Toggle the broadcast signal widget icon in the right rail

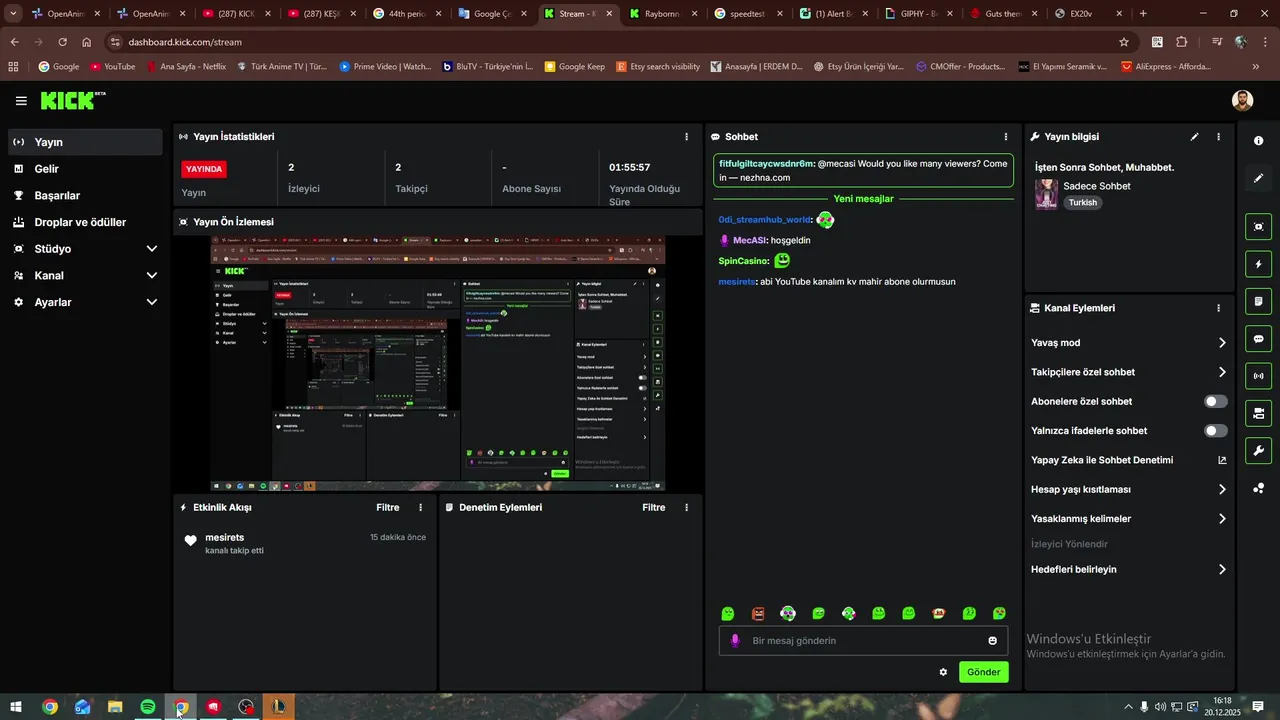(1258, 376)
